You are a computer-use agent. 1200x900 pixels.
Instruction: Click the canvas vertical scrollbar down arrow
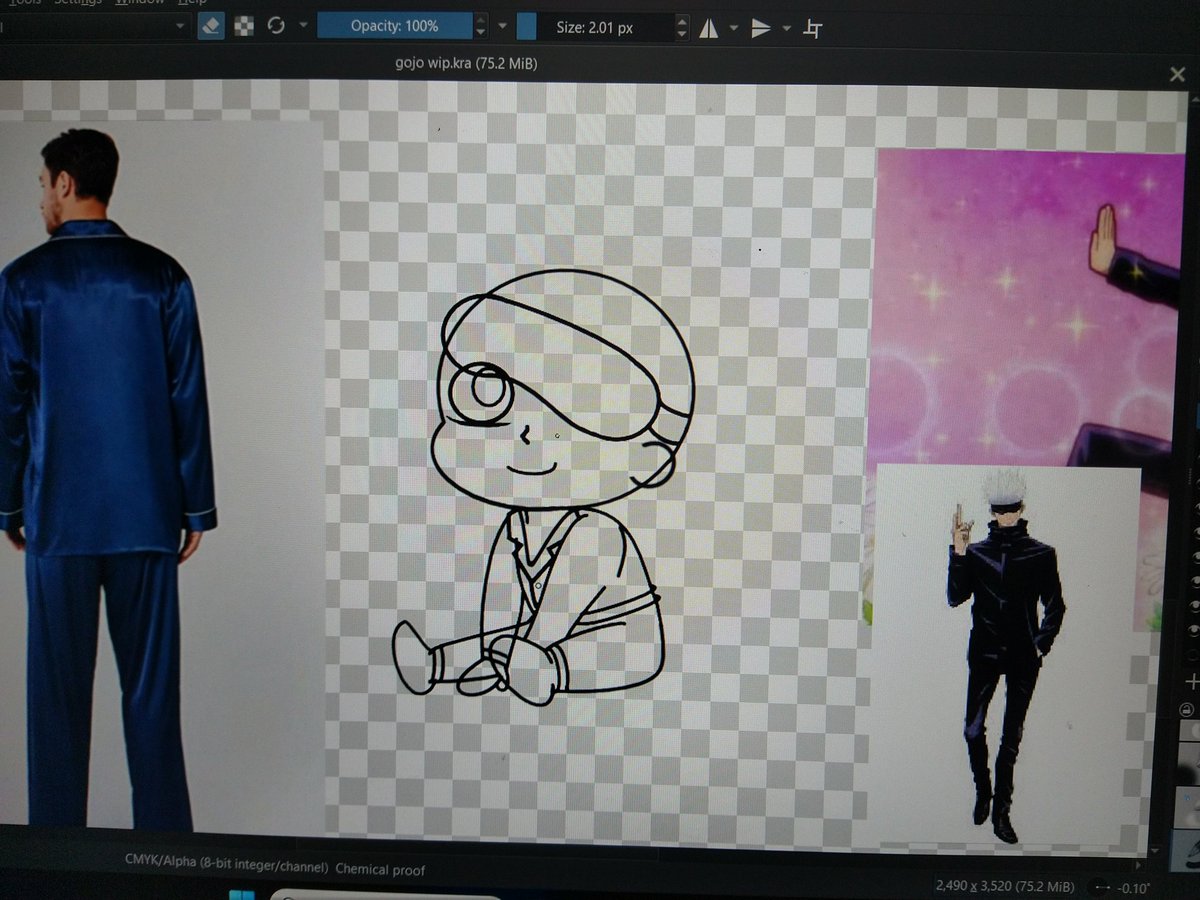coord(1157,850)
